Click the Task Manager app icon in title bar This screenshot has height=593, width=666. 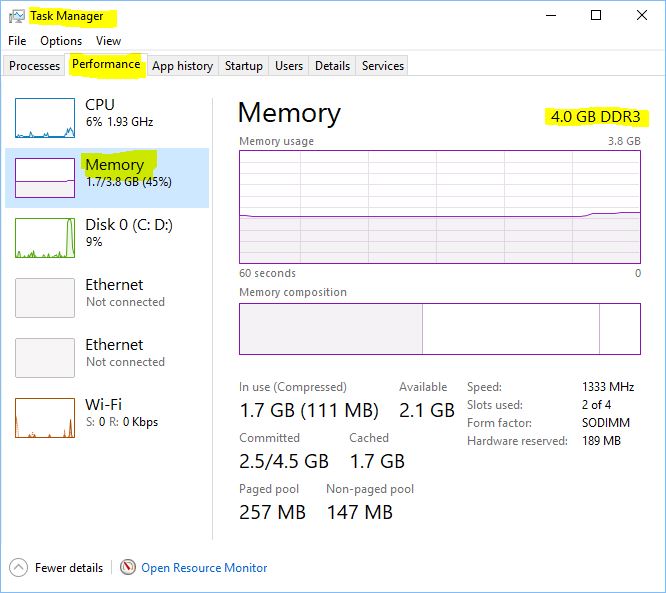coord(17,16)
